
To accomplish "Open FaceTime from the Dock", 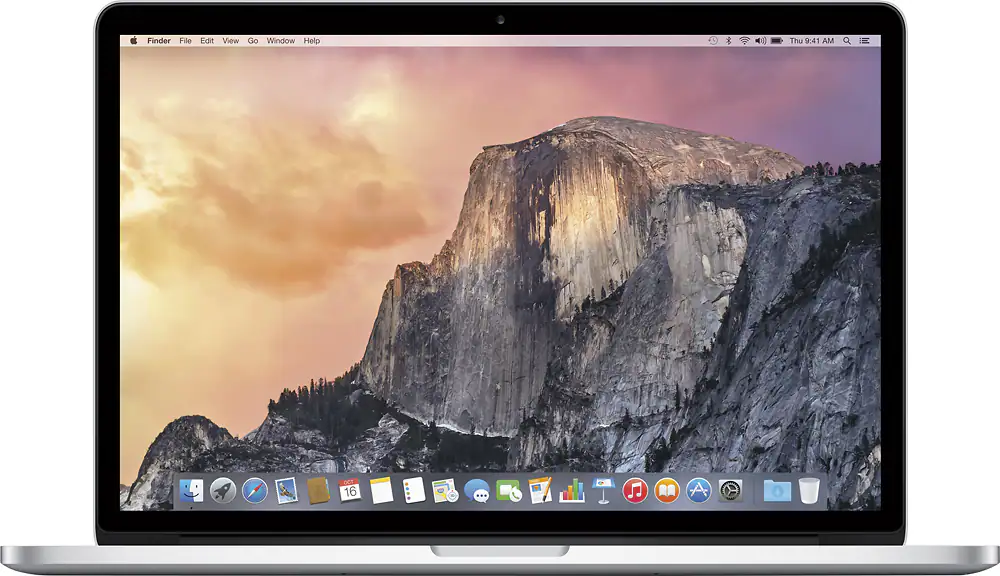I will coord(509,491).
